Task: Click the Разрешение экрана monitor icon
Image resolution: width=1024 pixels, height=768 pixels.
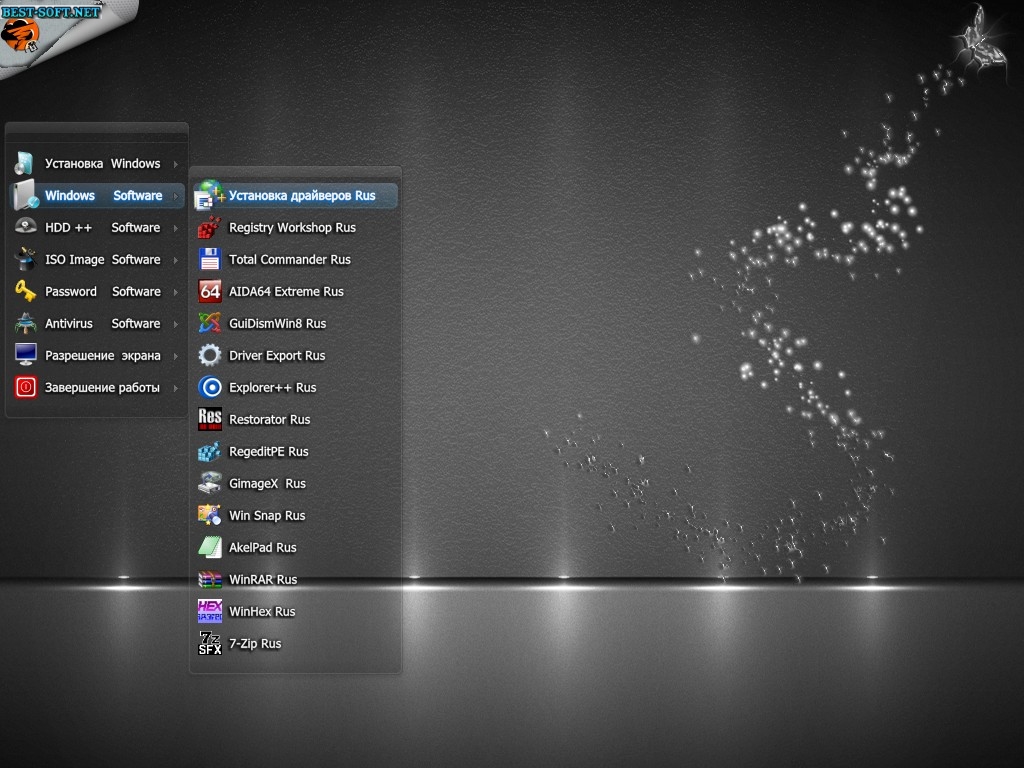Action: click(x=25, y=355)
